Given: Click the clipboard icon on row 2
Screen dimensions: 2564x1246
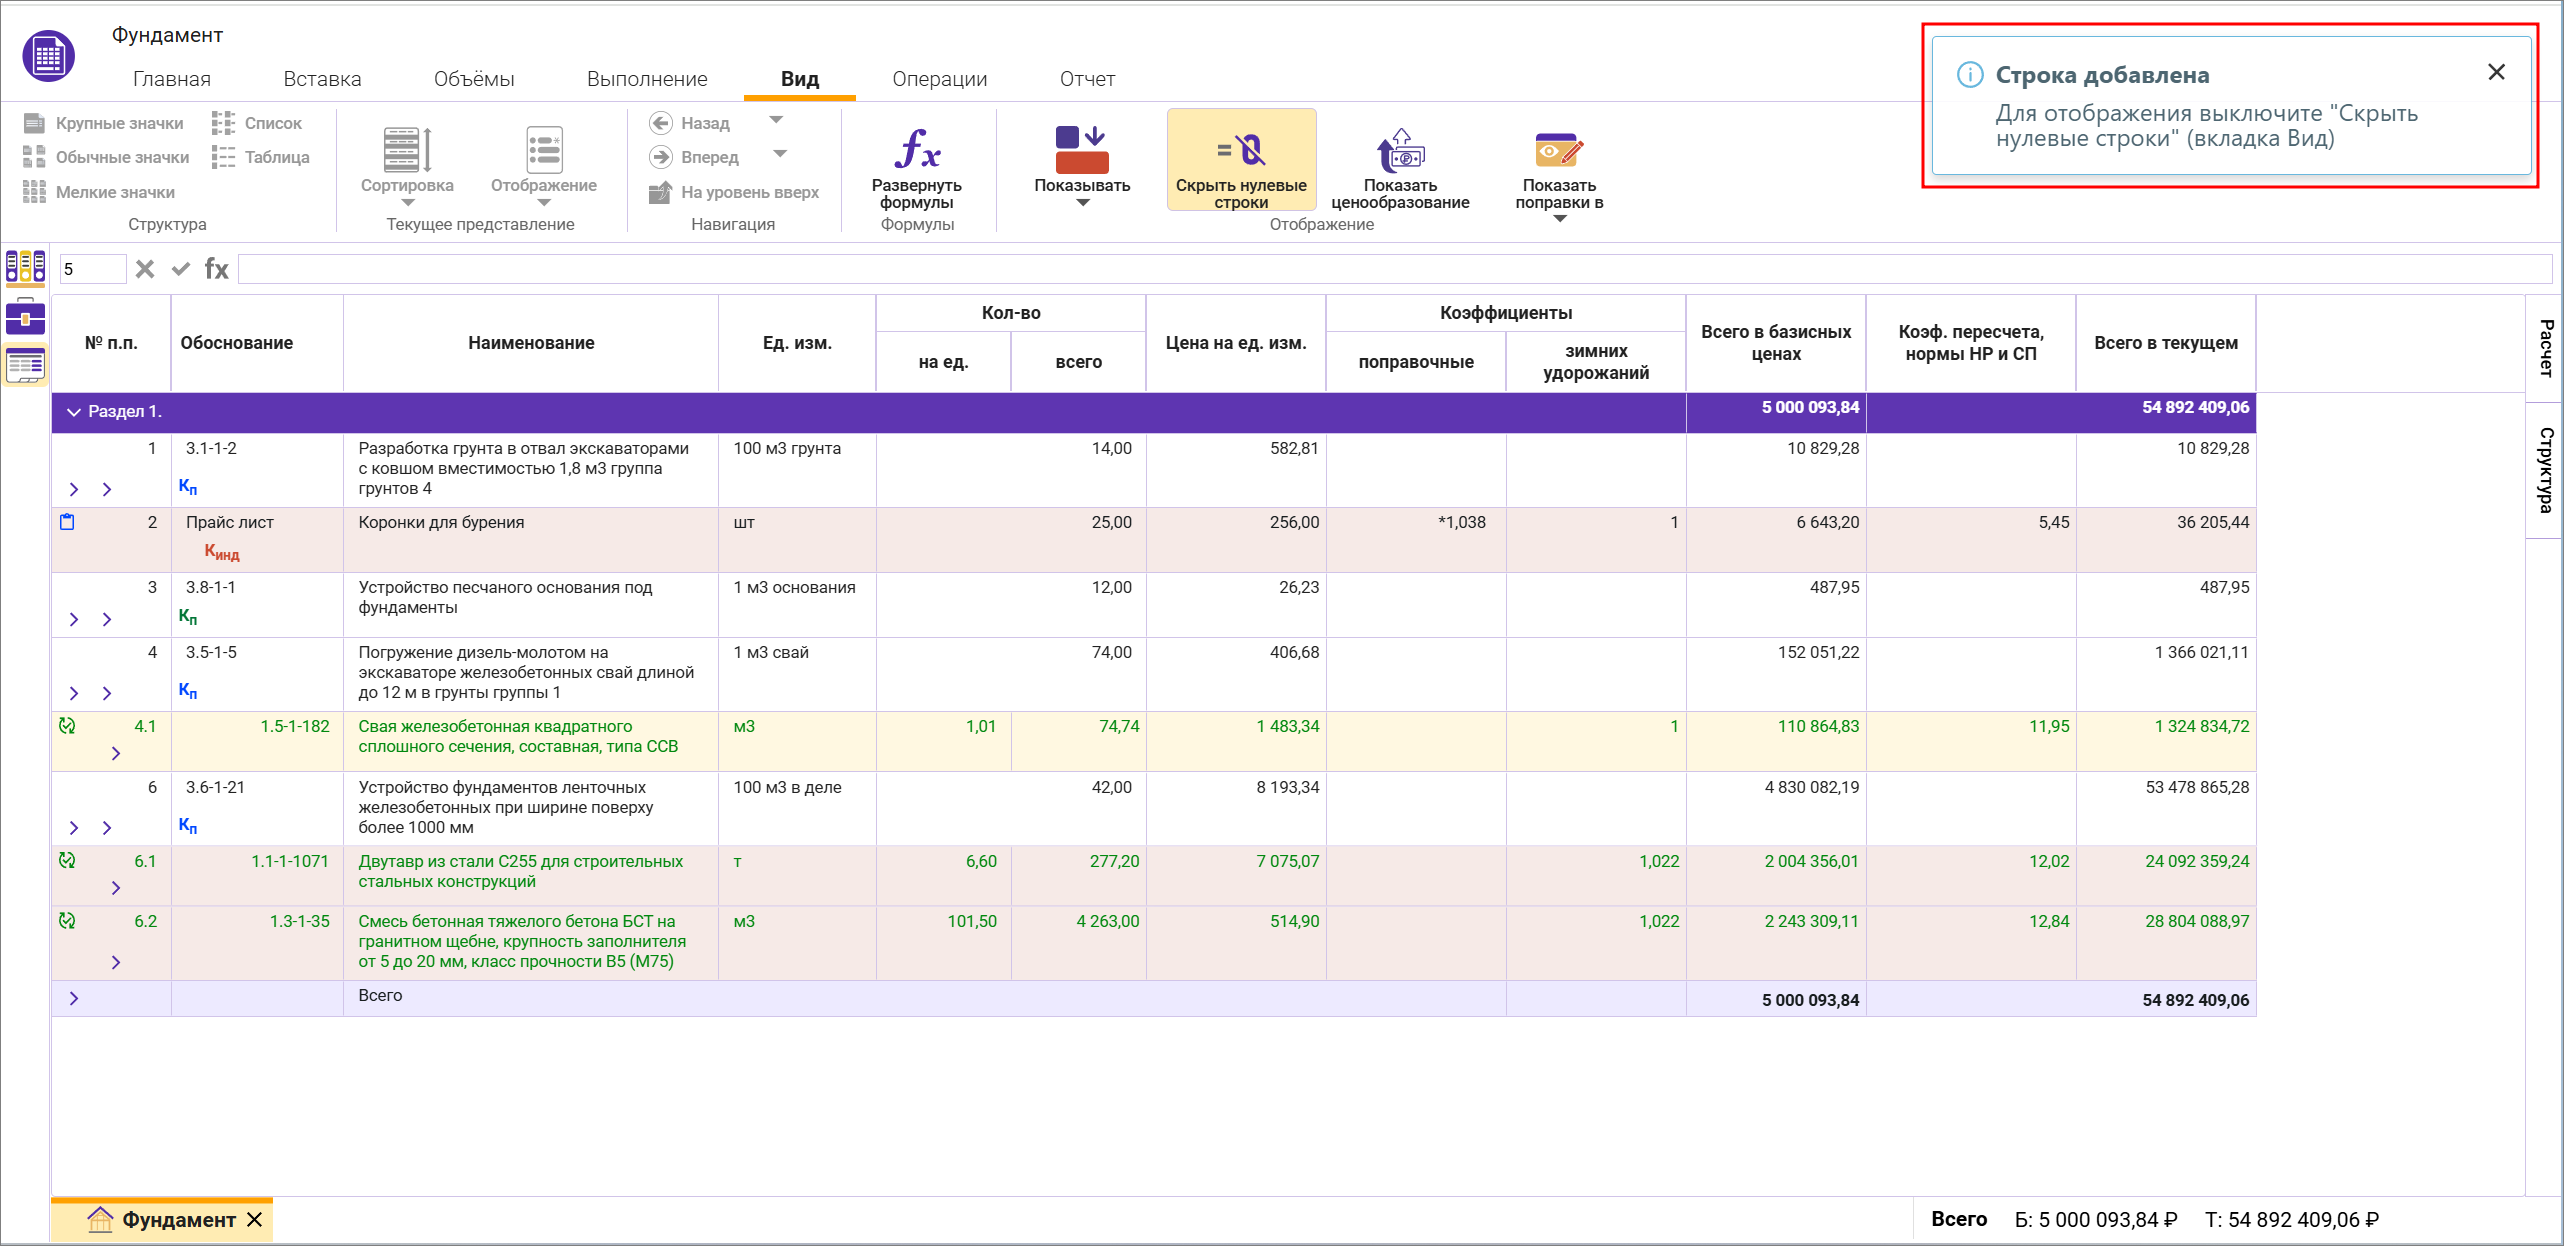Looking at the screenshot, I should click(67, 522).
